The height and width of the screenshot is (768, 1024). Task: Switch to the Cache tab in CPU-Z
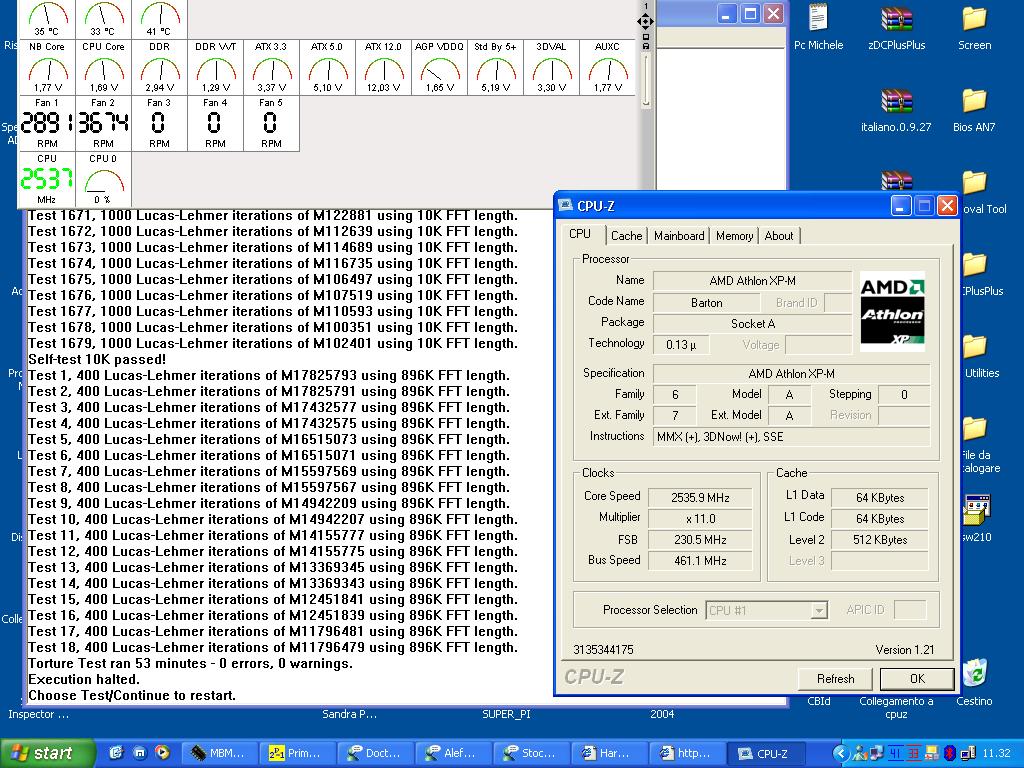pyautogui.click(x=626, y=236)
